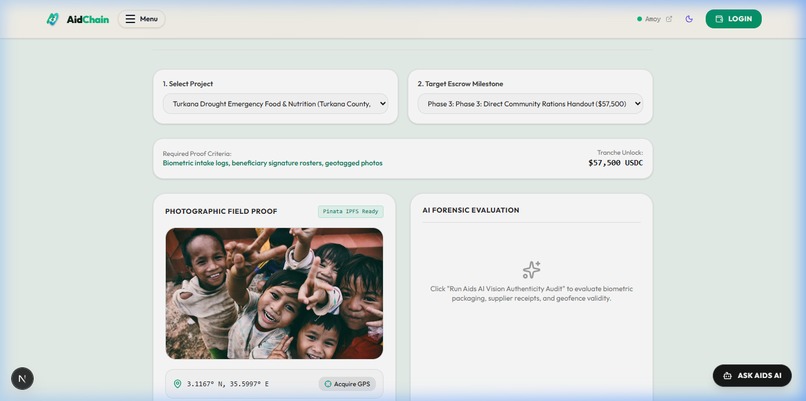Click the $57,500 USDC tranche amount
The width and height of the screenshot is (806, 401).
coord(615,163)
